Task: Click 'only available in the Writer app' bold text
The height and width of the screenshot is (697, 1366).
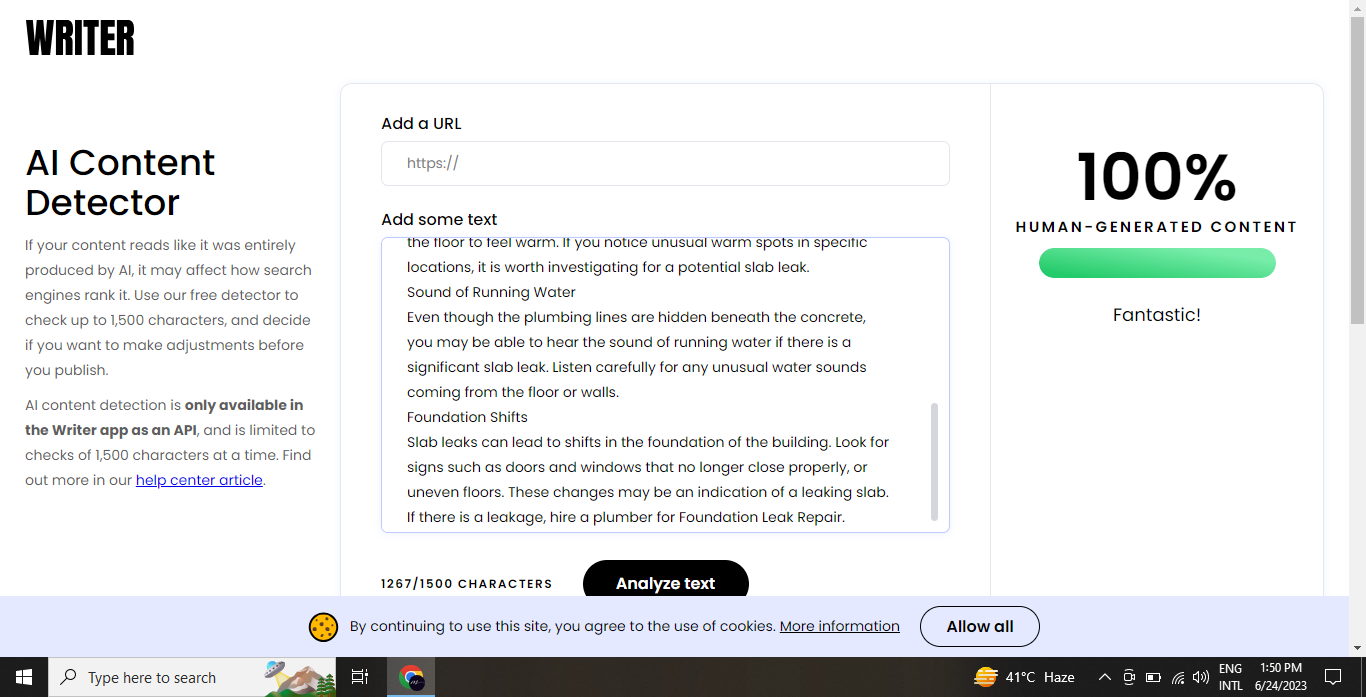Action: (164, 418)
